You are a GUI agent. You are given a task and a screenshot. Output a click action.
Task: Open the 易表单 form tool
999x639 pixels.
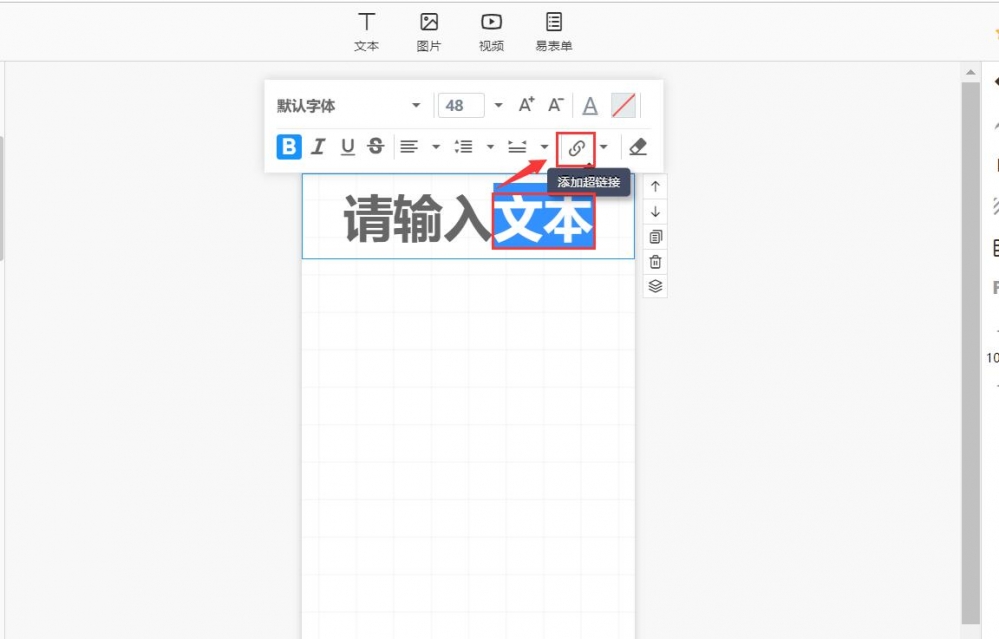coord(554,22)
